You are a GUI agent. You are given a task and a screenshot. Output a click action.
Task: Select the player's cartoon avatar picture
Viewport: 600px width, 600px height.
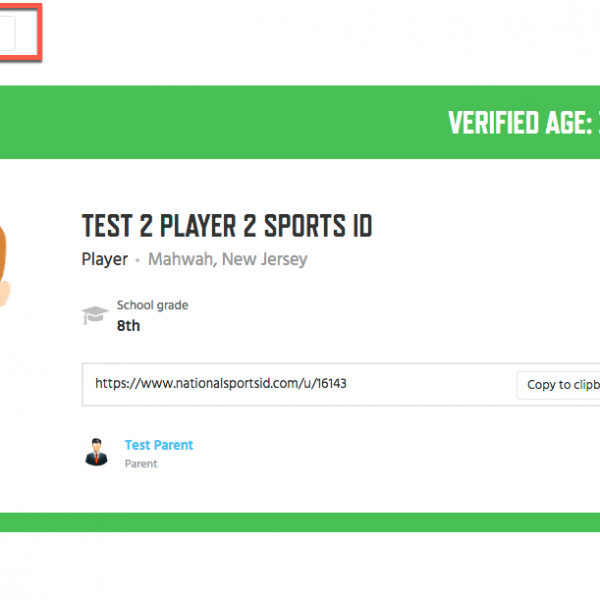point(5,266)
